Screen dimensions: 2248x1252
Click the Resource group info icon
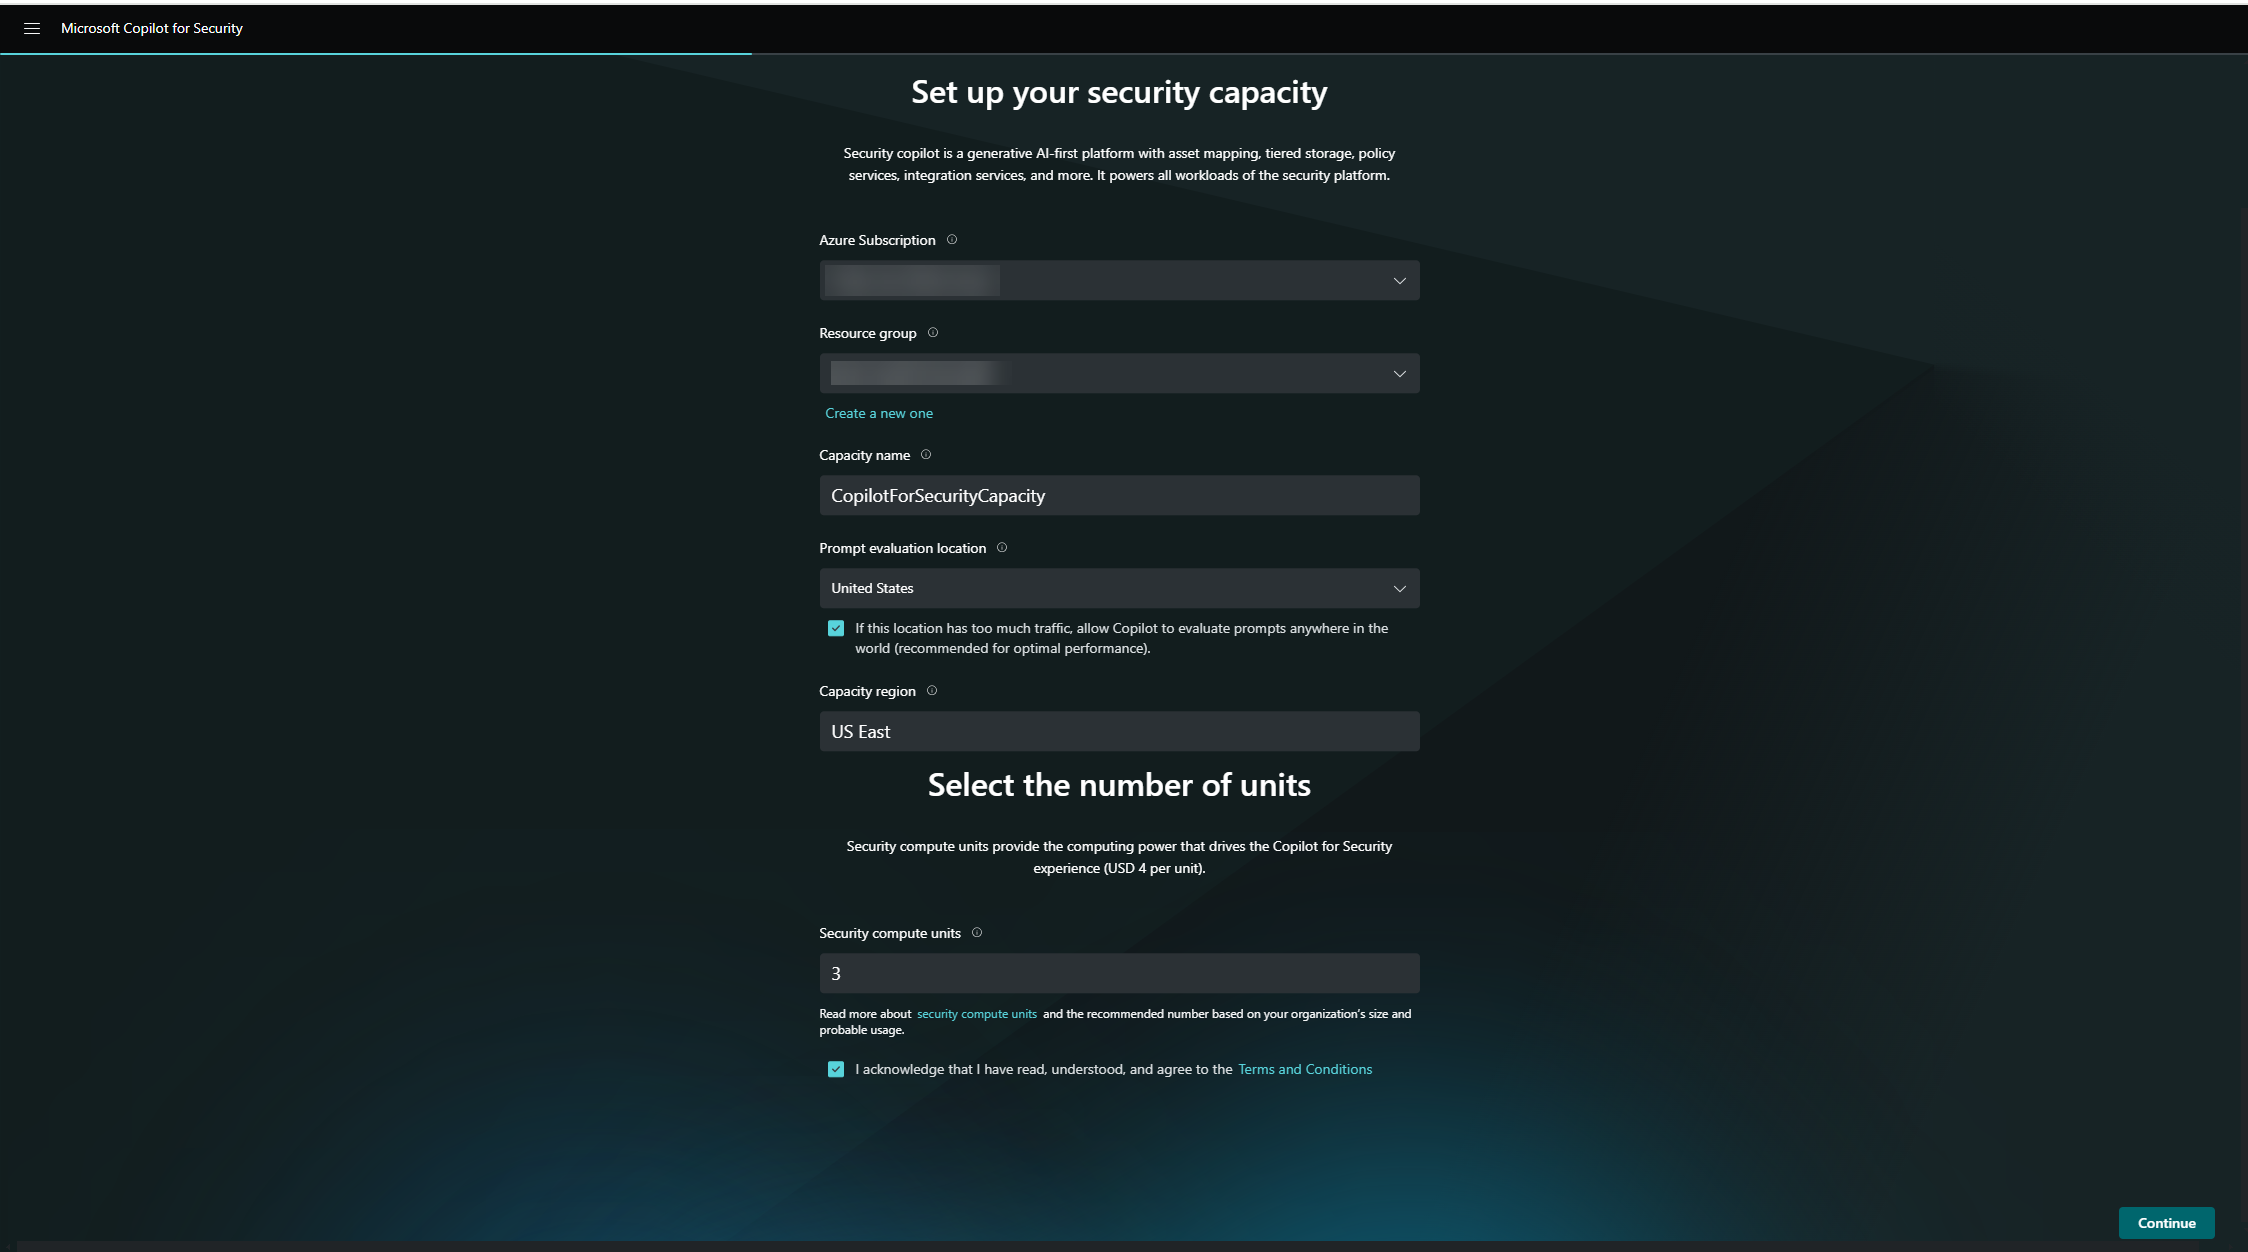933,333
